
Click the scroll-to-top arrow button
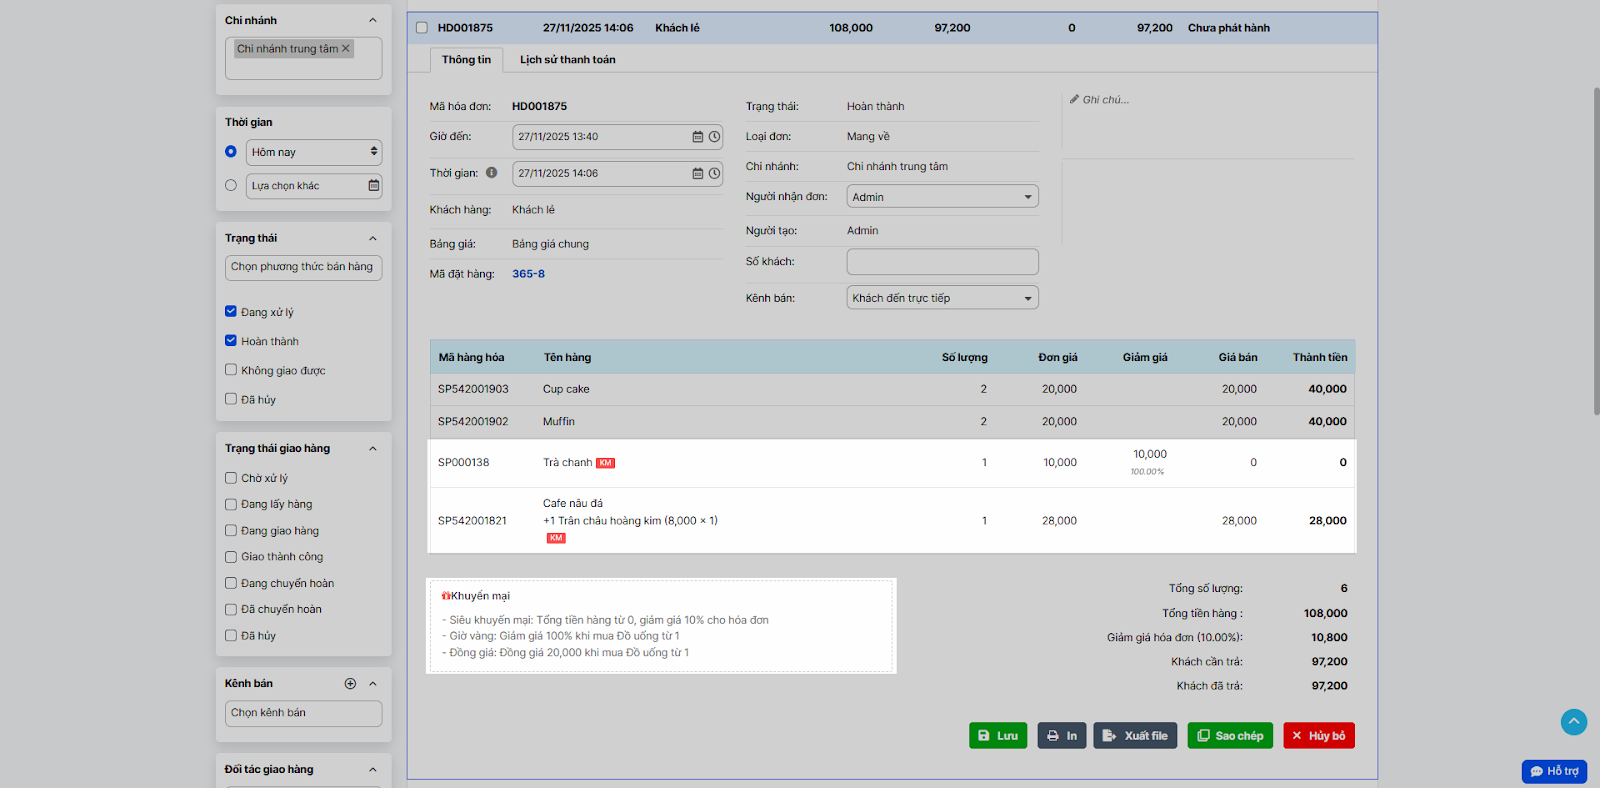coord(1573,721)
